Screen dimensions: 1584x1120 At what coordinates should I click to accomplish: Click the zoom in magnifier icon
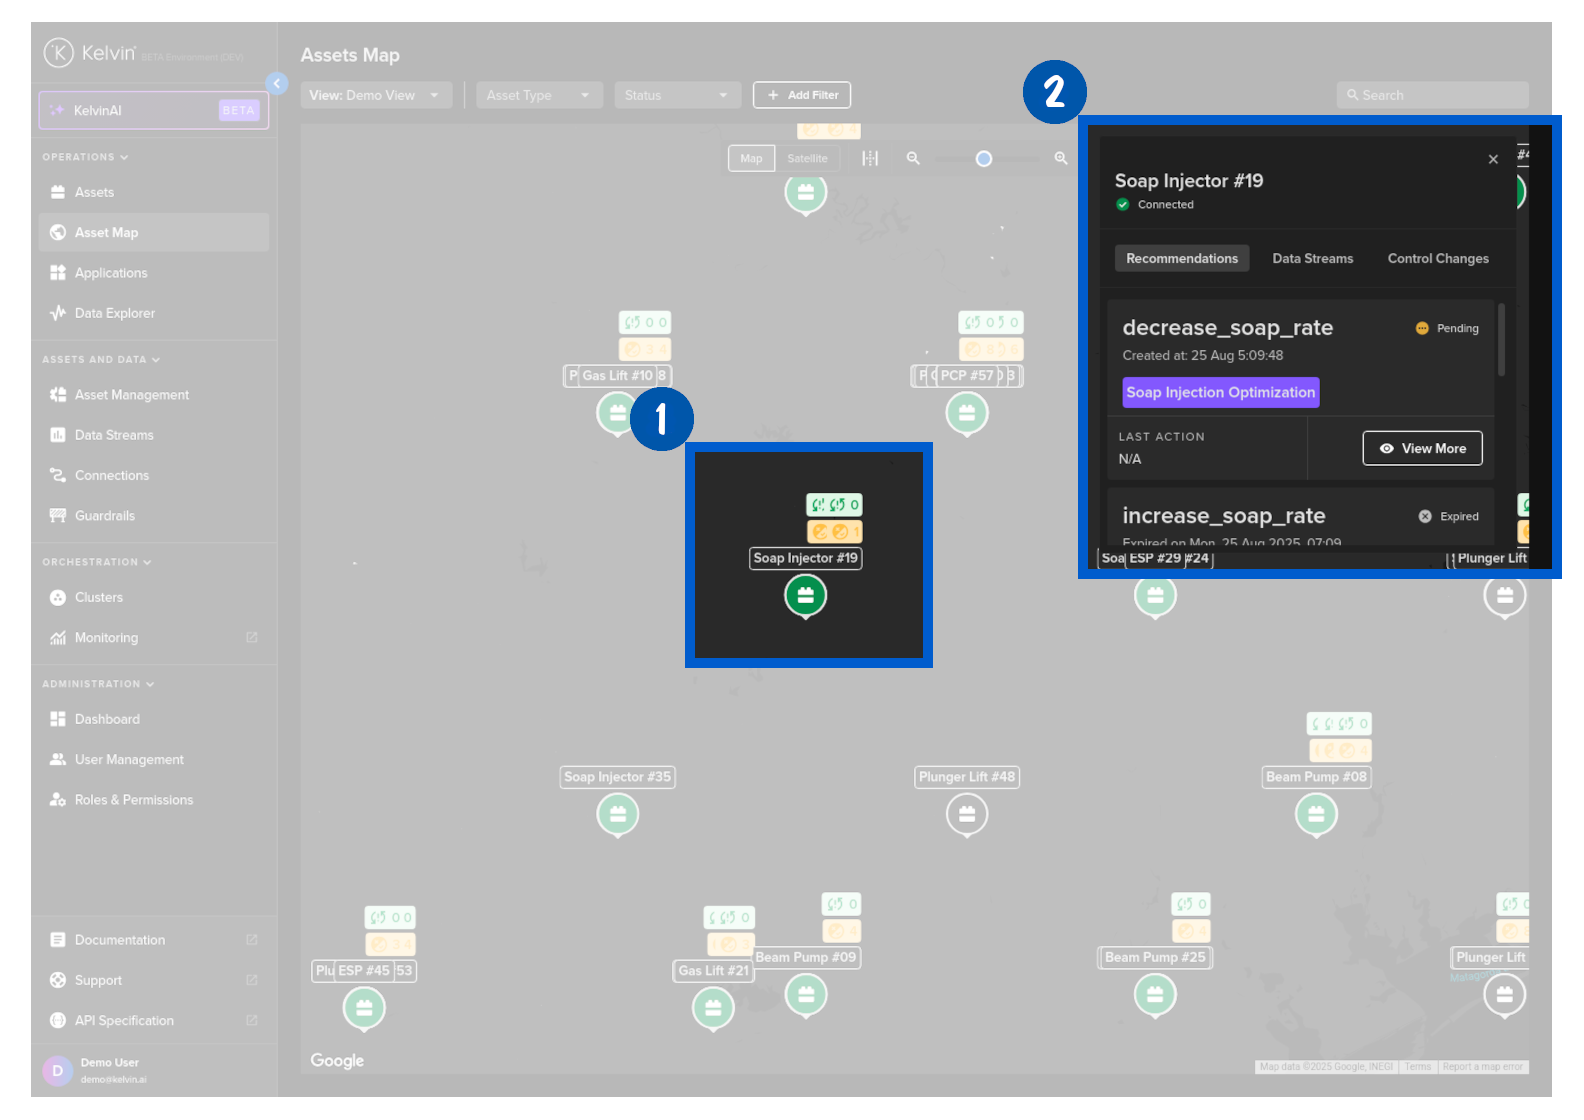1061,158
